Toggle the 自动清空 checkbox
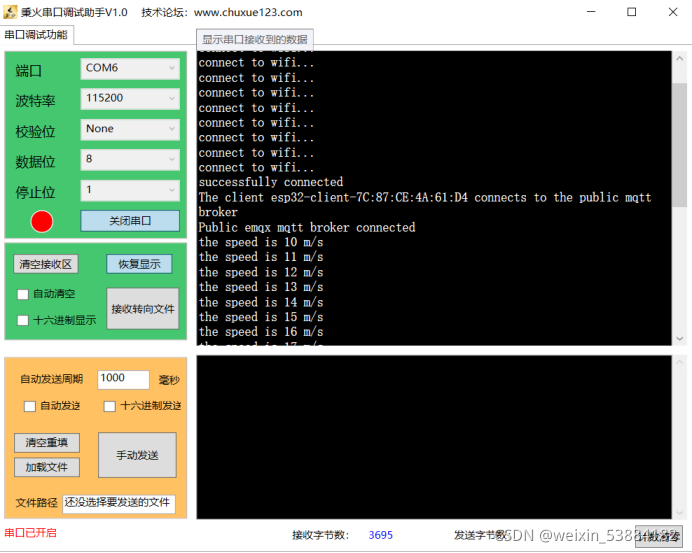692x553 pixels. pos(23,294)
